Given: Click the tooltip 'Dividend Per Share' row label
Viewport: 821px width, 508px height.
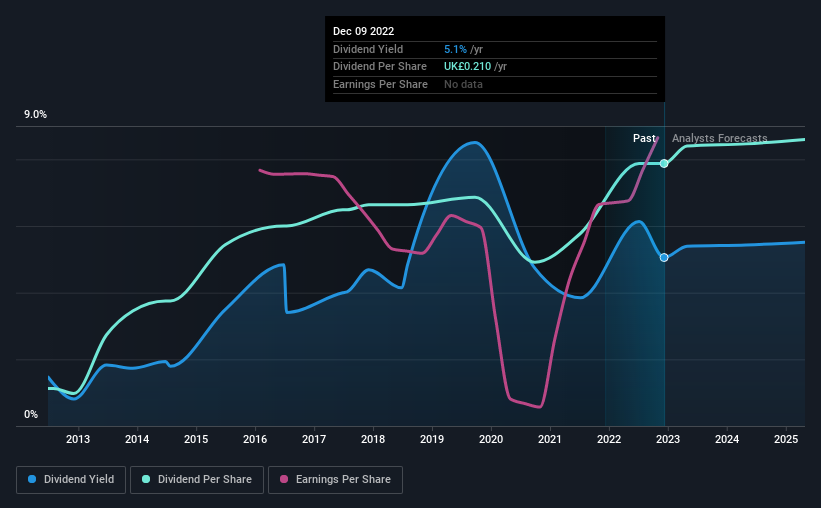Looking at the screenshot, I should pyautogui.click(x=380, y=67).
